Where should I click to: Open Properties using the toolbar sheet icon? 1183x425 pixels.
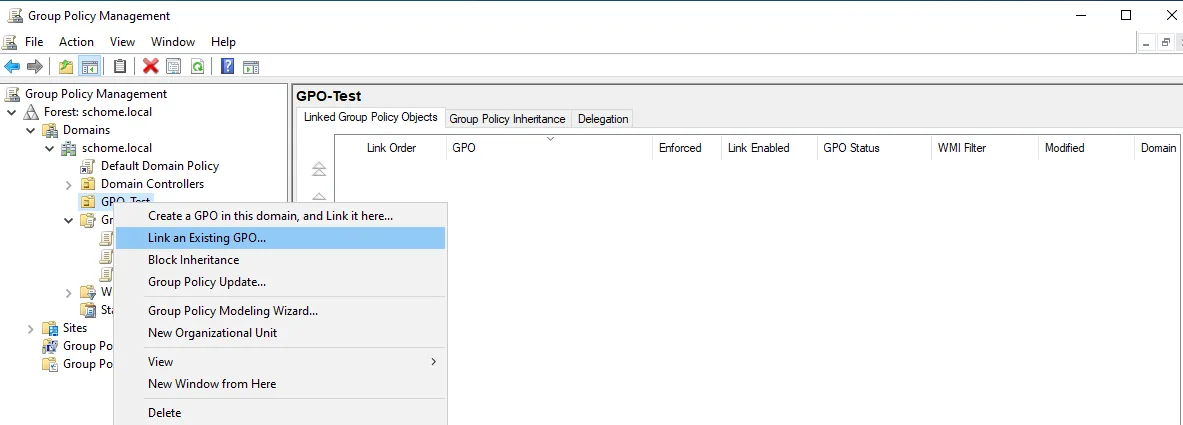[174, 66]
